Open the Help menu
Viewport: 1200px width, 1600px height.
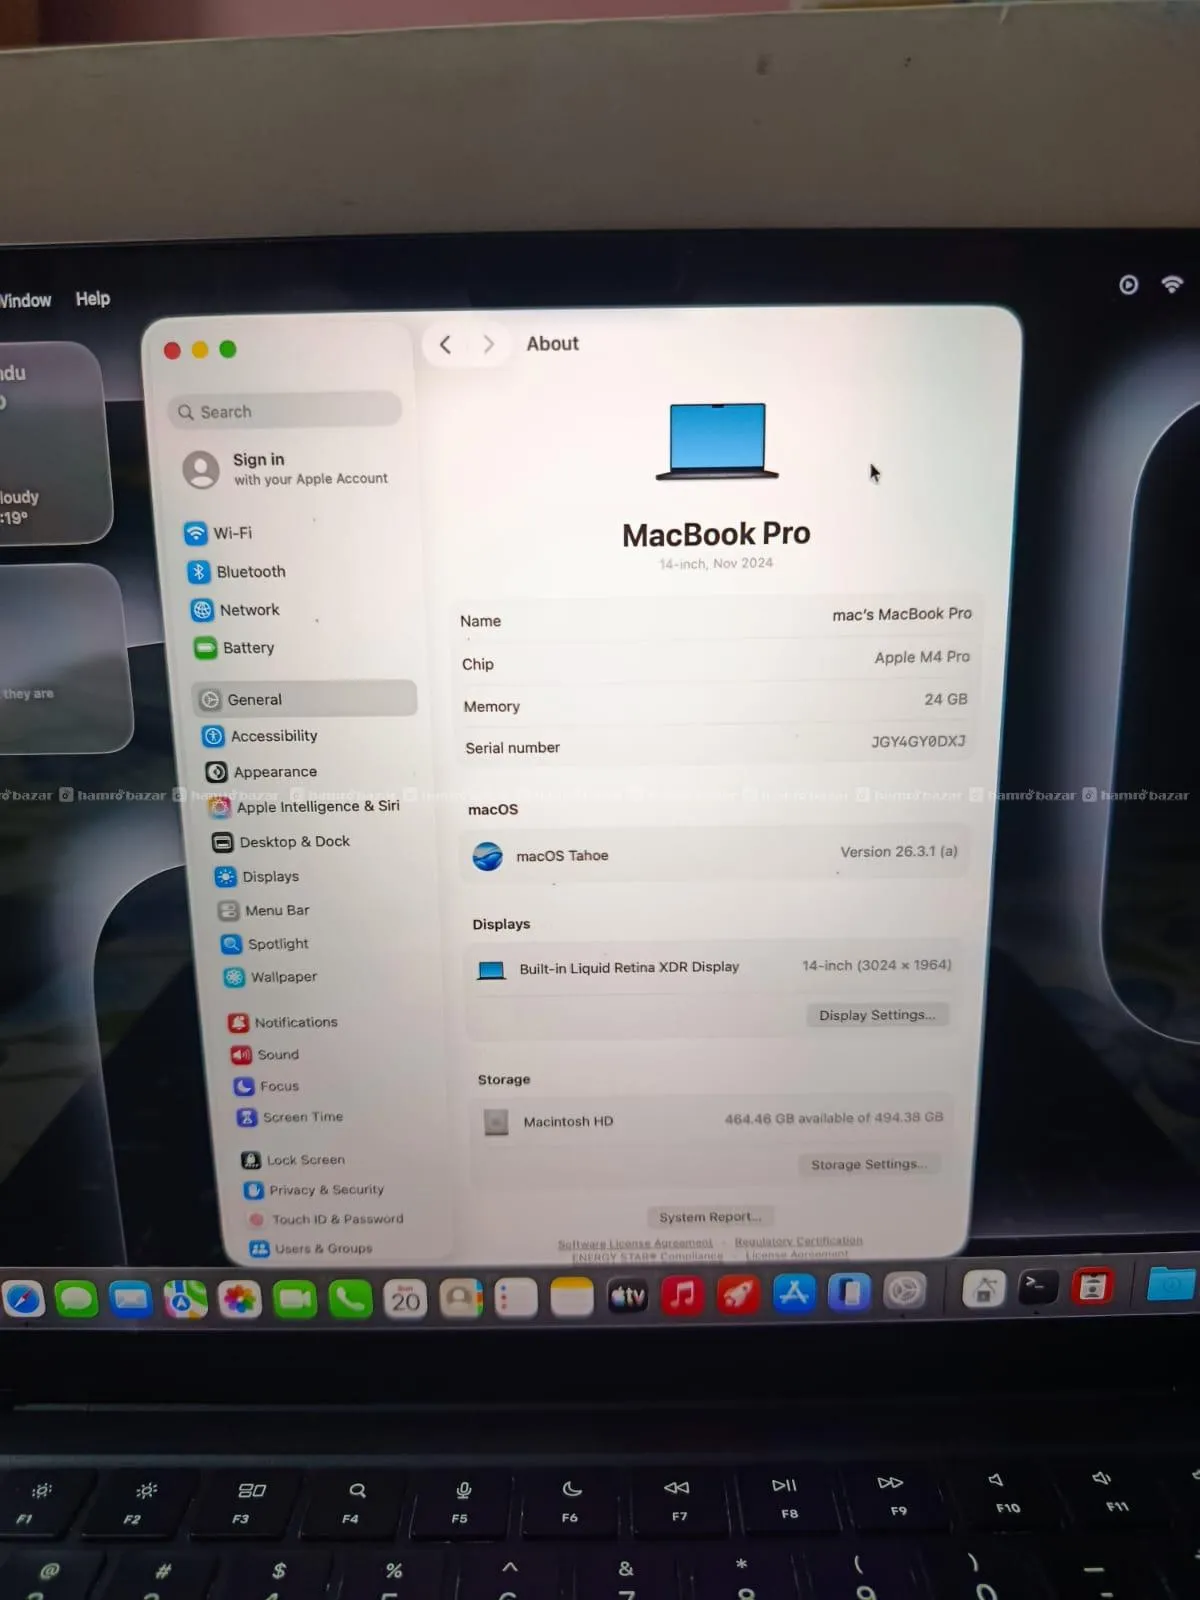[93, 299]
